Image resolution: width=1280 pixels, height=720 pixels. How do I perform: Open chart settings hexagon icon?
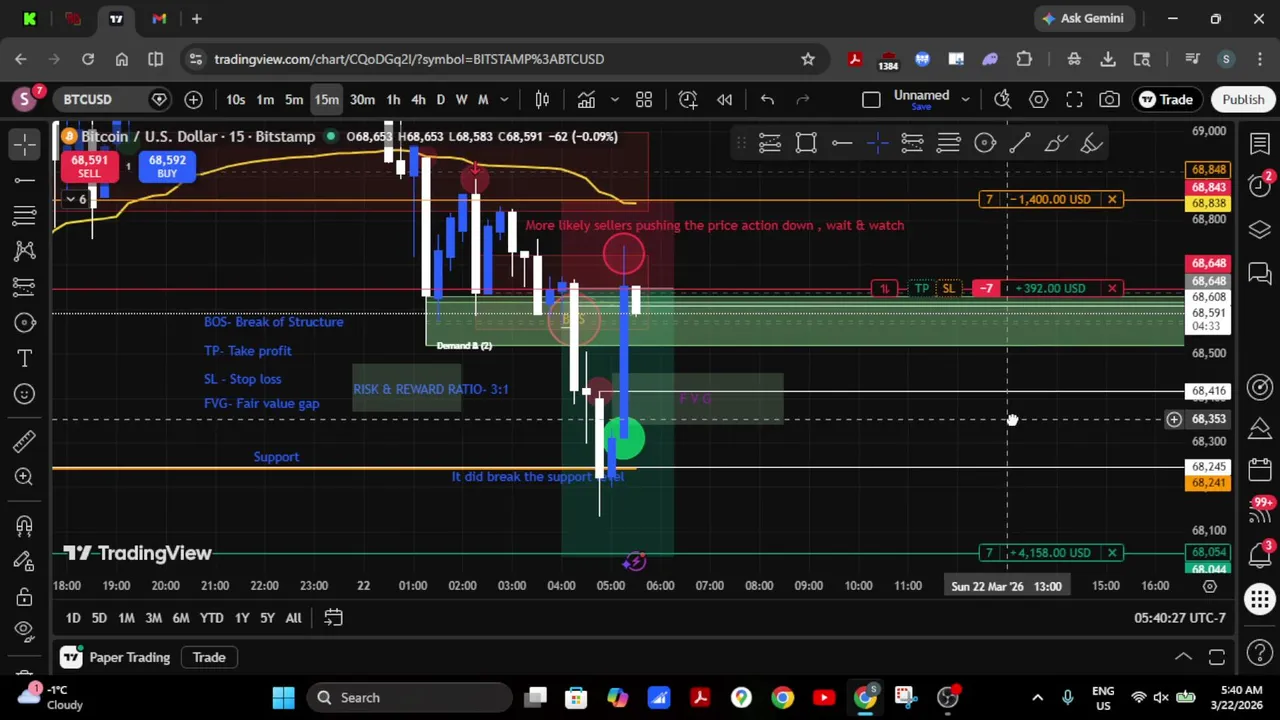tap(1039, 99)
